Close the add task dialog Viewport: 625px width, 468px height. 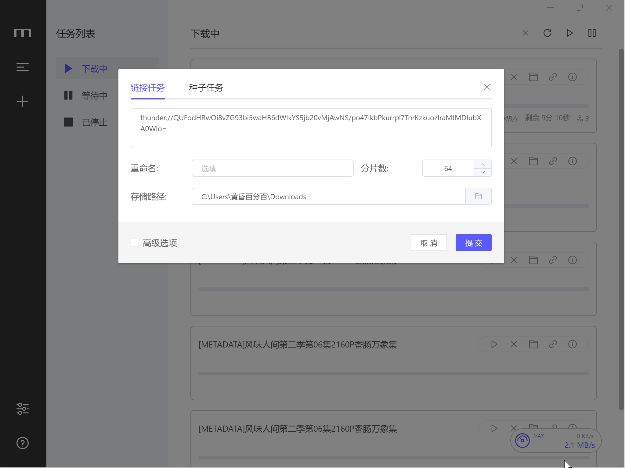tap(487, 87)
